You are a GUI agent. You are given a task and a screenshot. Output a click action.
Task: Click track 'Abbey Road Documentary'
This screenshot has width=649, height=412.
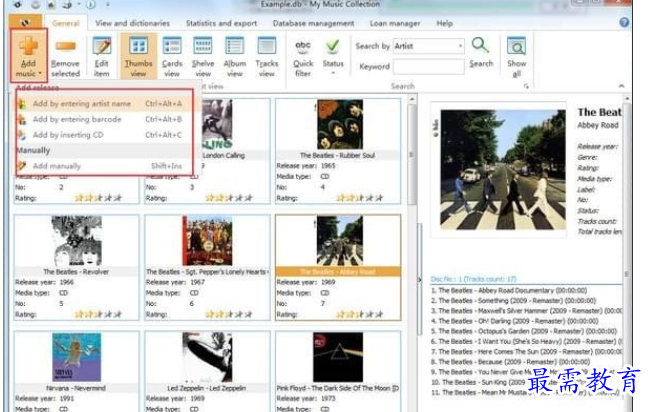[509, 291]
